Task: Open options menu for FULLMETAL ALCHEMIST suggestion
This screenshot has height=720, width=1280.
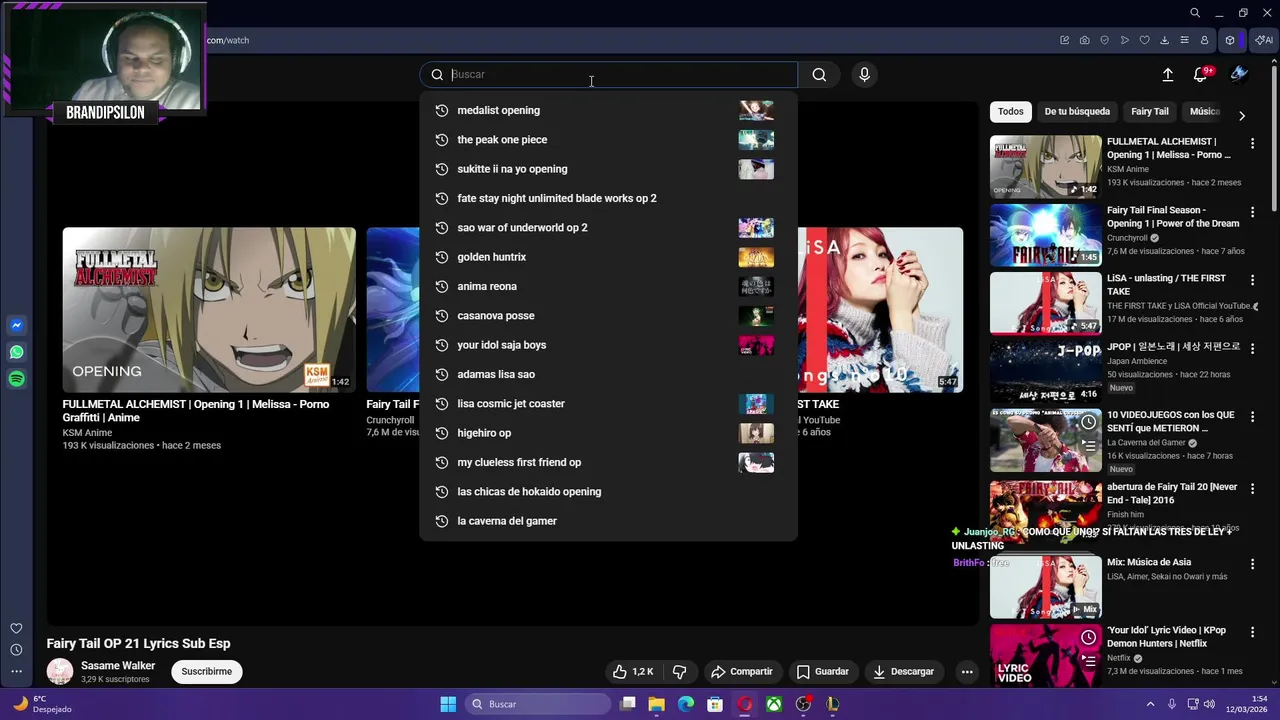Action: 1252,144
